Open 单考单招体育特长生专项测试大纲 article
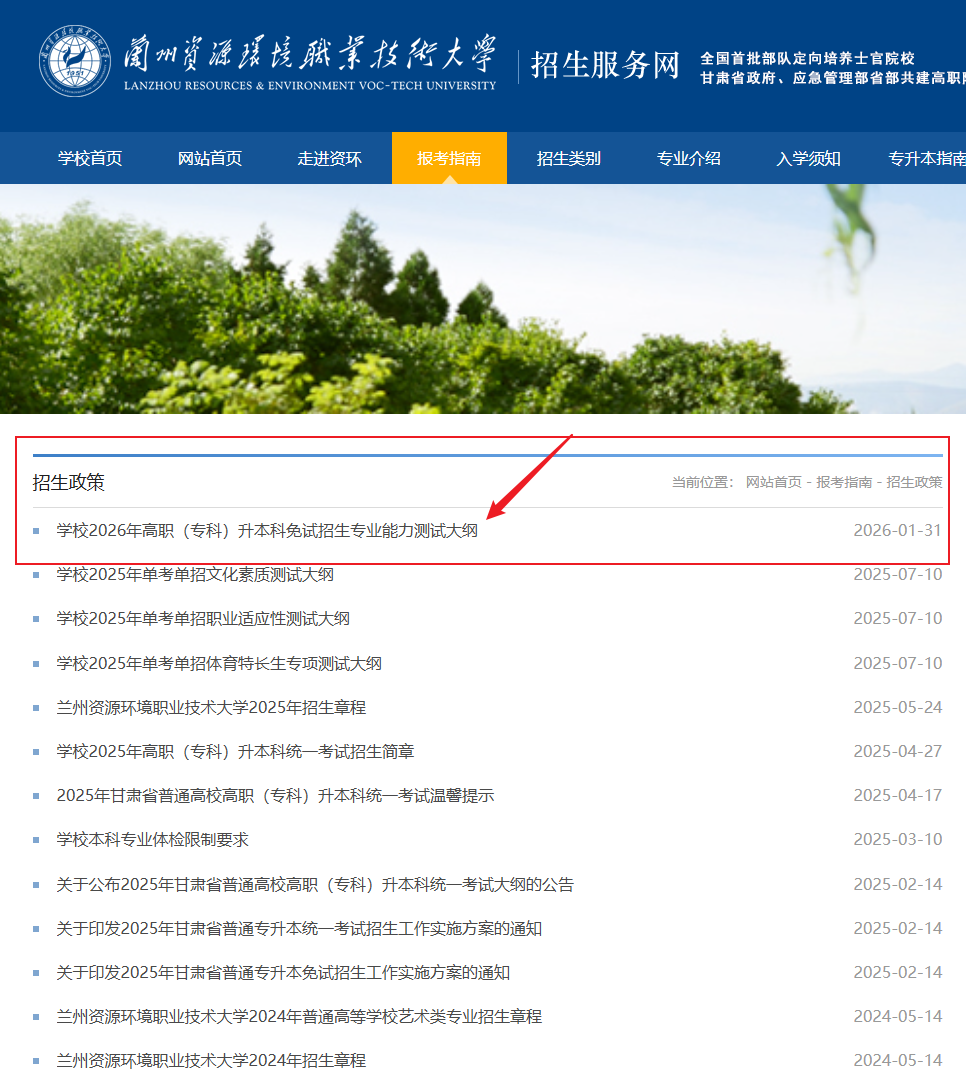This screenshot has width=966, height=1081. (219, 664)
